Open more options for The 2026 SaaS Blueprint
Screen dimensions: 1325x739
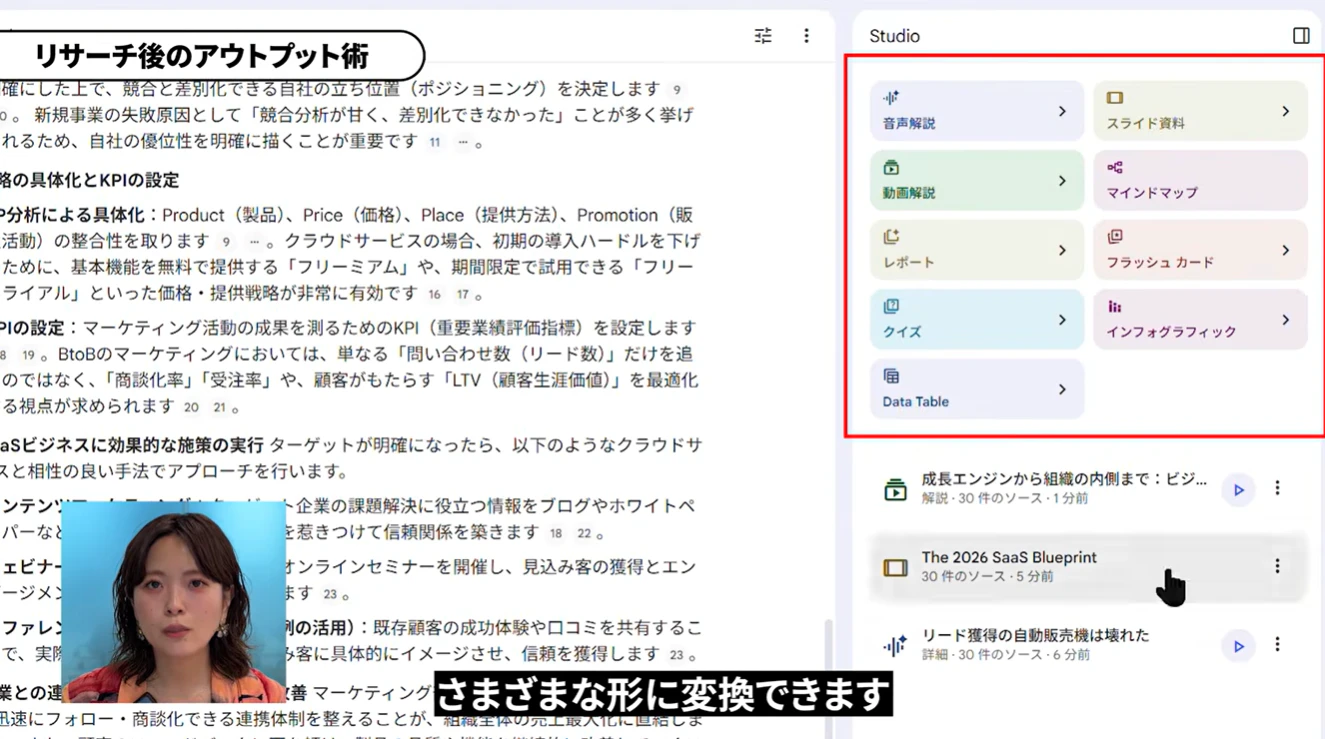[x=1277, y=566]
